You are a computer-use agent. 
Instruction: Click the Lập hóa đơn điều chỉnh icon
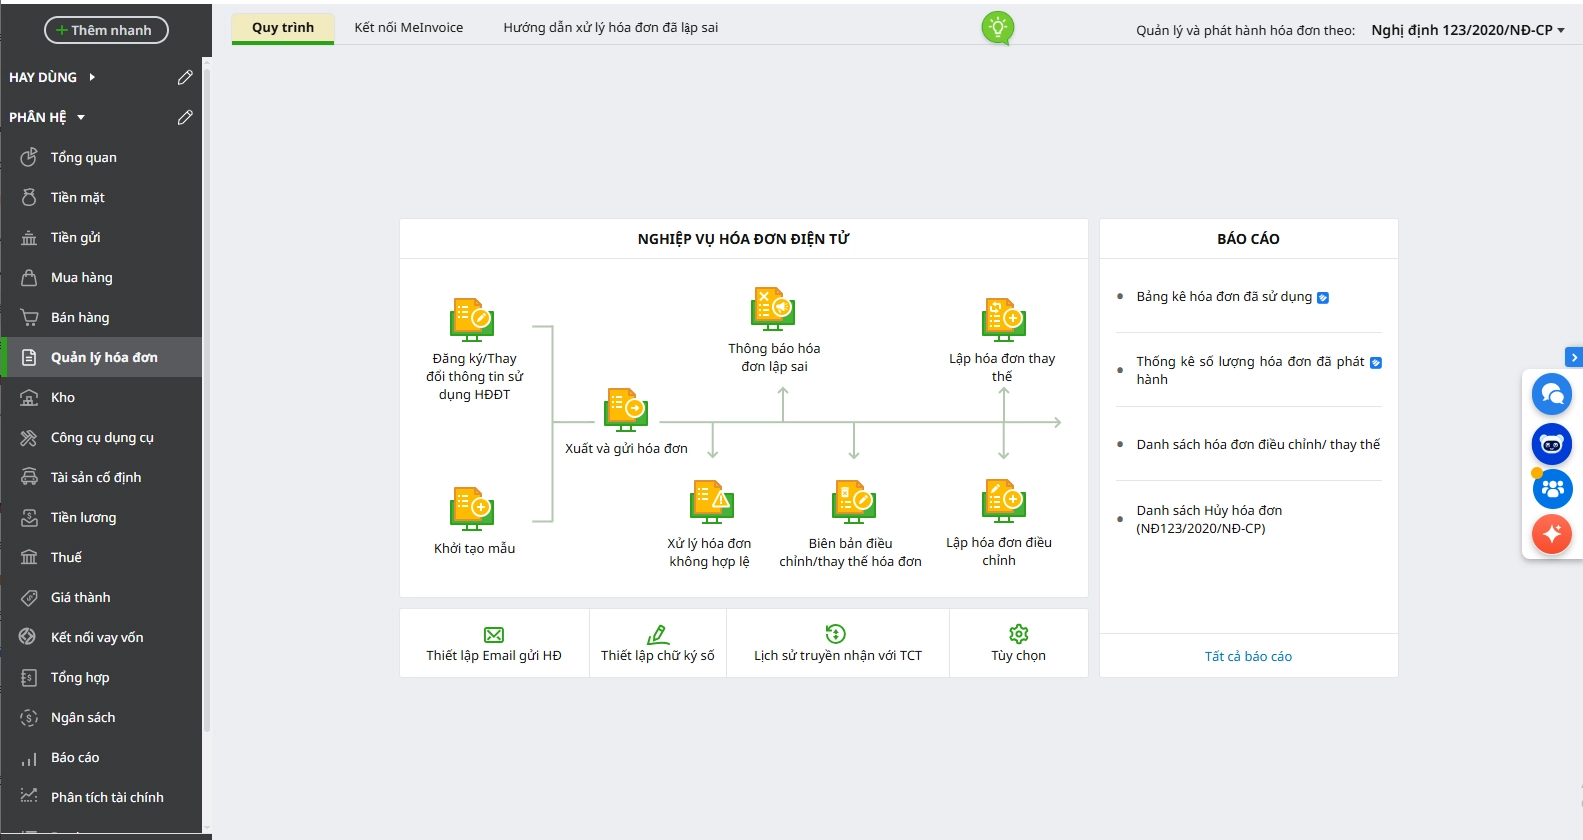tap(1003, 501)
